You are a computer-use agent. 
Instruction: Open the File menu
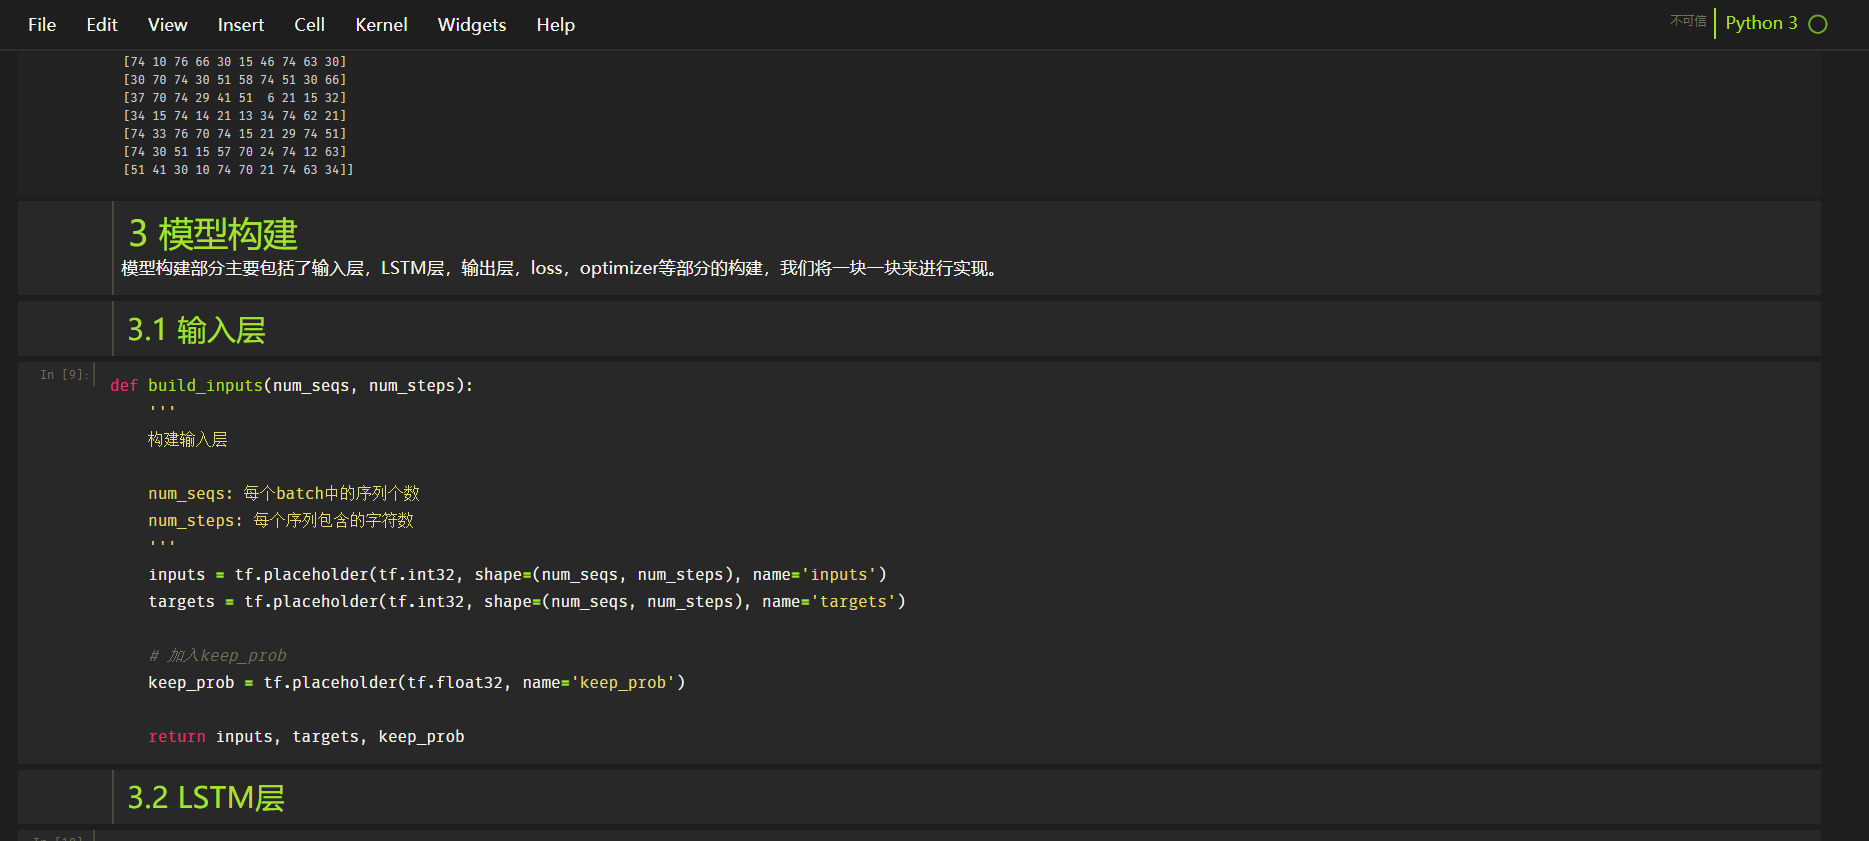(x=42, y=25)
